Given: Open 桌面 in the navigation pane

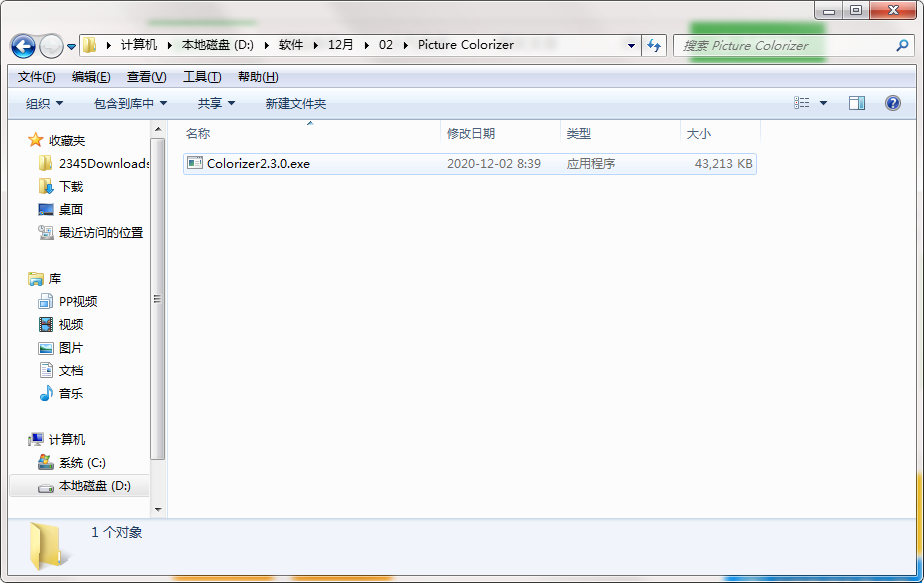Looking at the screenshot, I should point(71,210).
